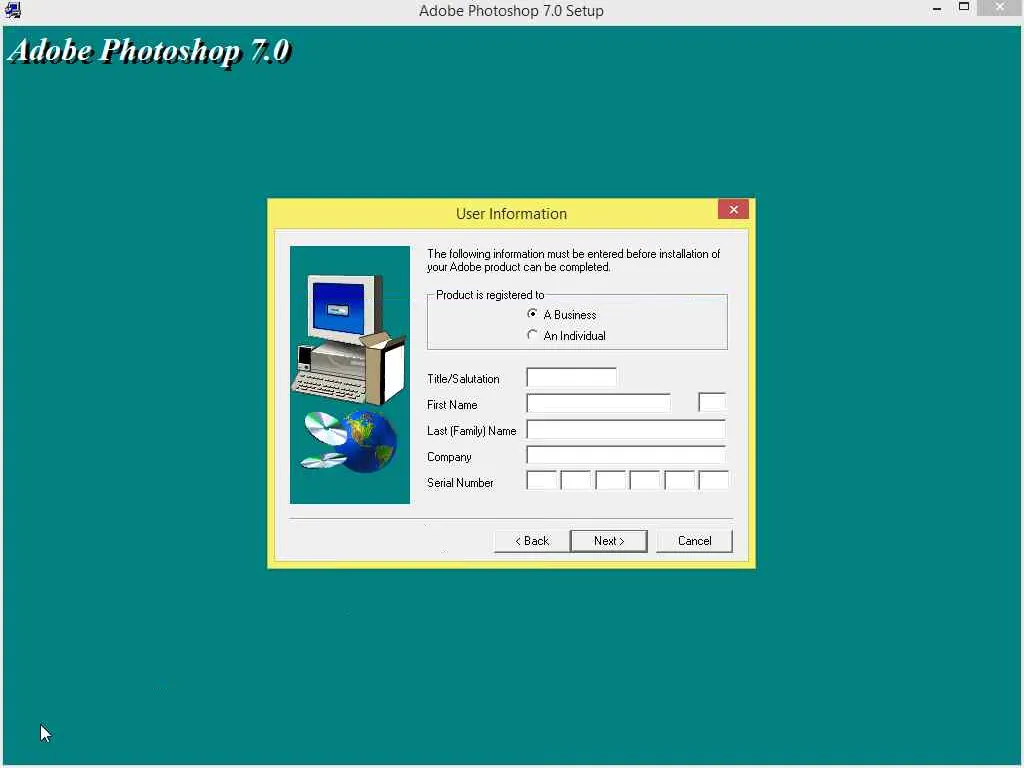Click the Title/Salutation input field
Image resolution: width=1024 pixels, height=768 pixels.
click(x=571, y=377)
